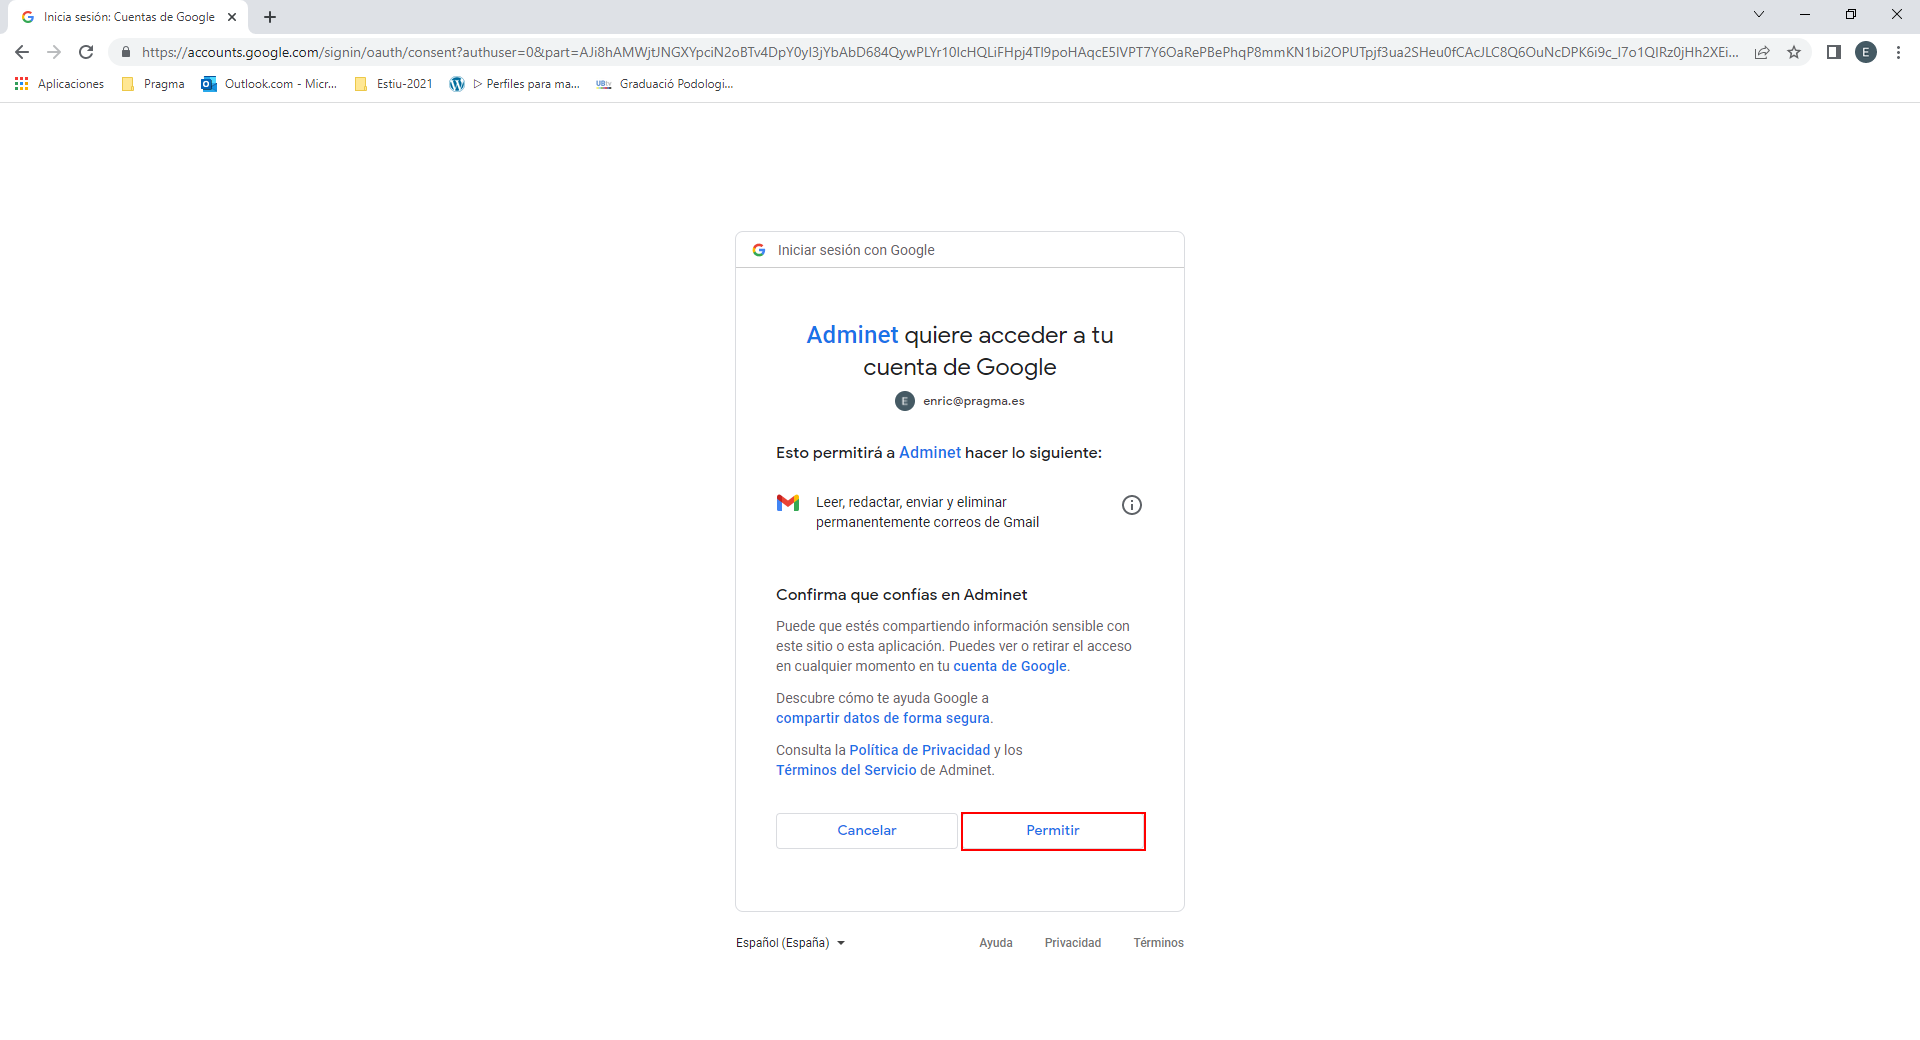Click the Adminet link in 'Esto permitirá a'
Viewport: 1920px width, 1040px height.
(x=930, y=453)
